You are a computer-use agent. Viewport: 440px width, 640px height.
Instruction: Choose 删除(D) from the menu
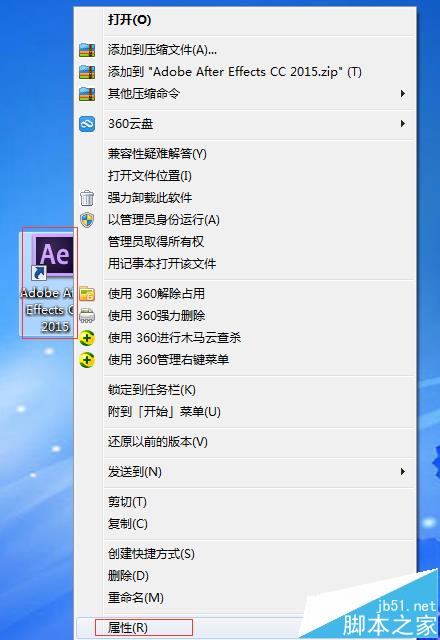pos(245,576)
